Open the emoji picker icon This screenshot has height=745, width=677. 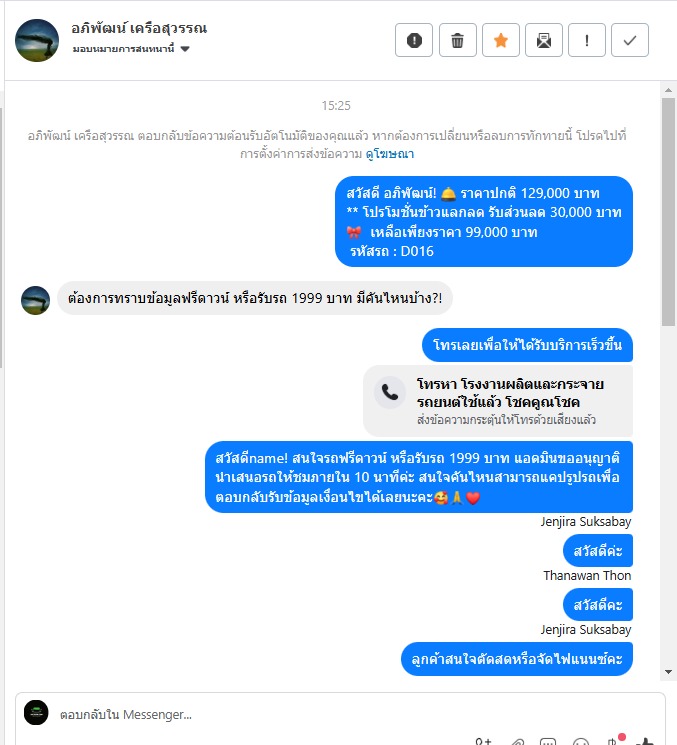coord(581,742)
